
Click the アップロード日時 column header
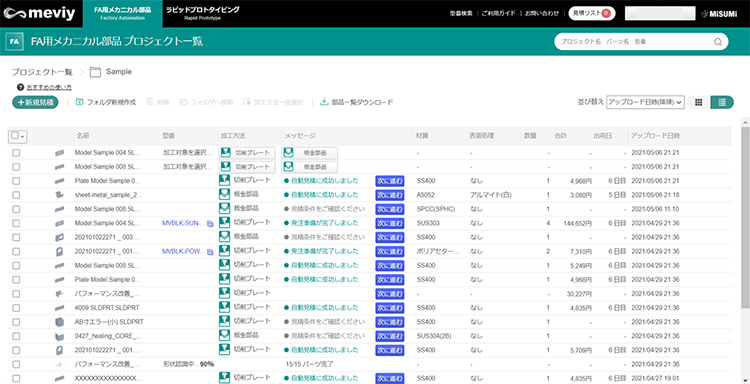(x=654, y=136)
